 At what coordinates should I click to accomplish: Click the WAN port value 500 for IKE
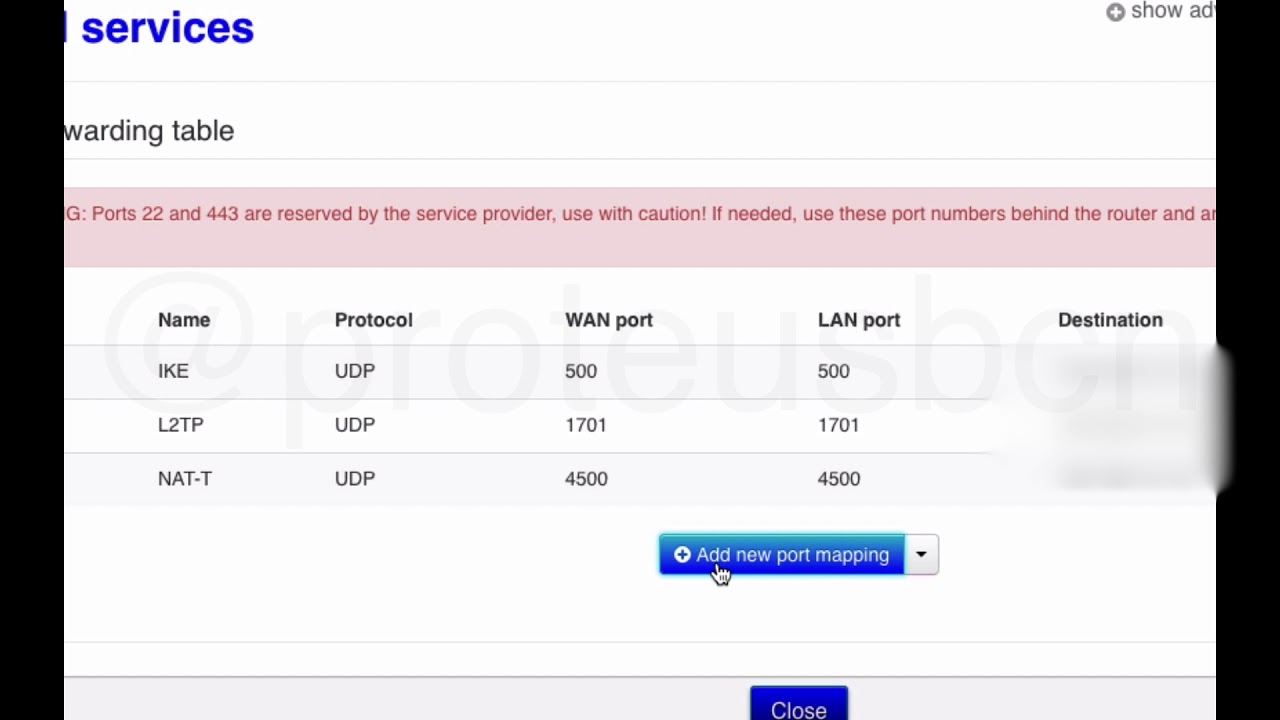click(x=580, y=371)
